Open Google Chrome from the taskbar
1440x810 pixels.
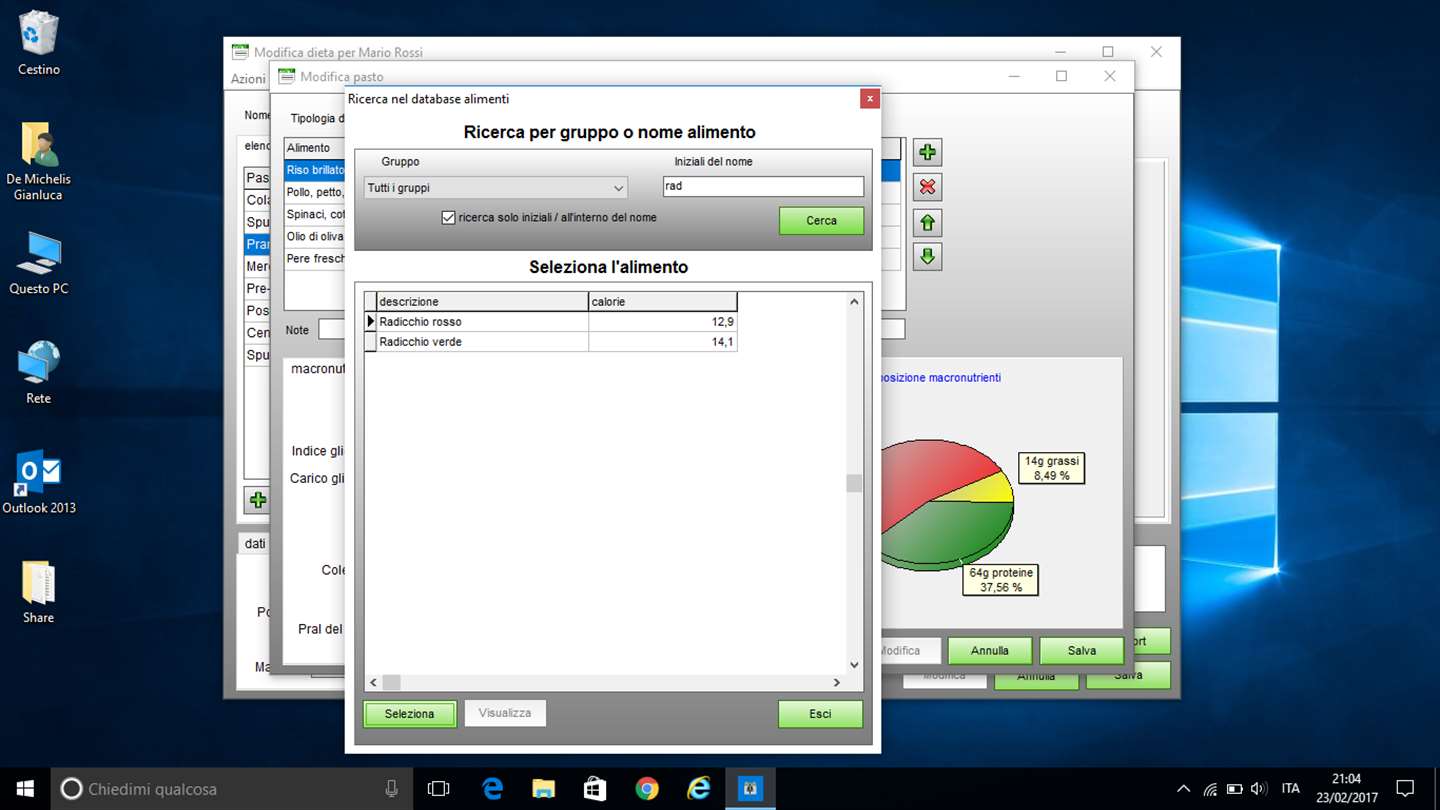647,789
